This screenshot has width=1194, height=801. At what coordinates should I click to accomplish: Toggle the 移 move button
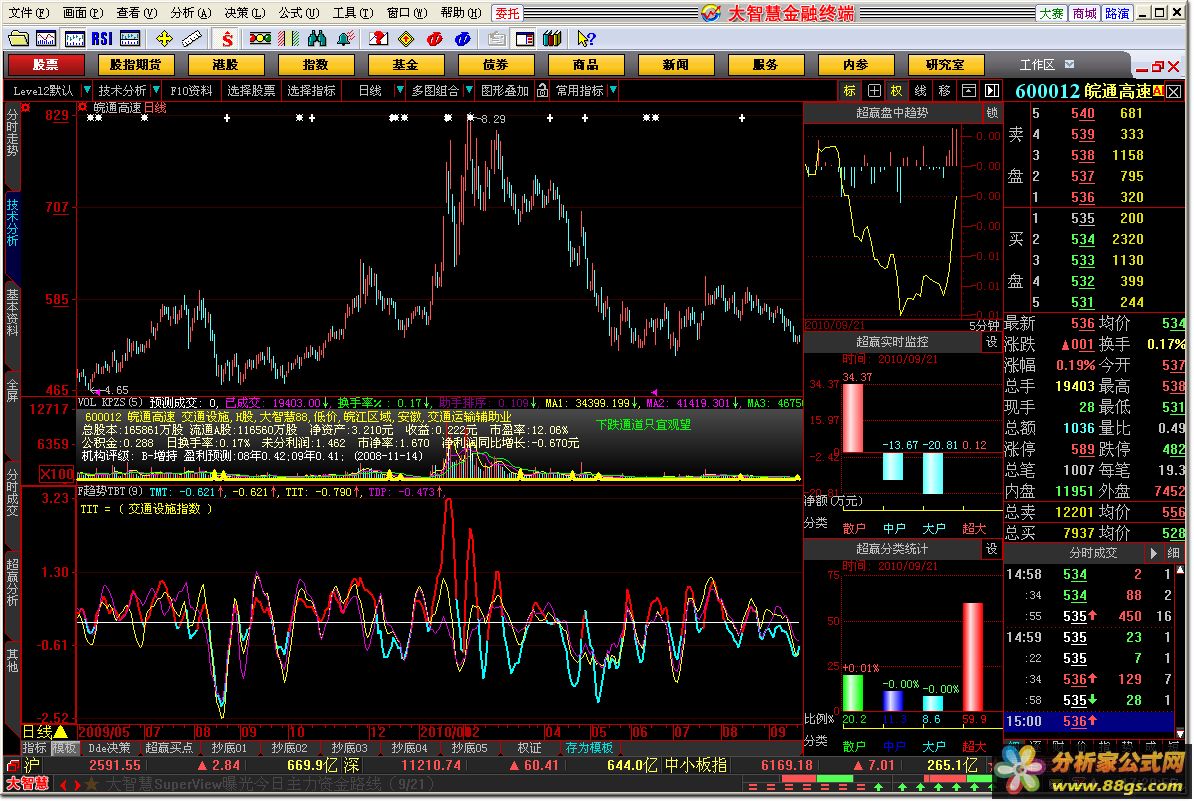tap(945, 91)
